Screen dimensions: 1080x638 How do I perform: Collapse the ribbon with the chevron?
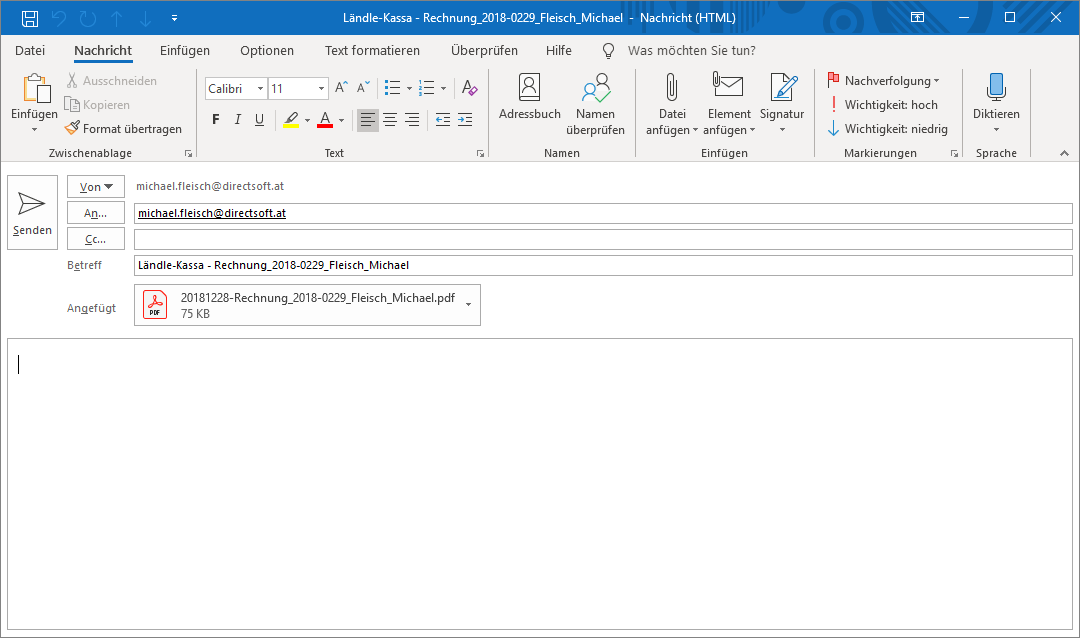pyautogui.click(x=1064, y=153)
